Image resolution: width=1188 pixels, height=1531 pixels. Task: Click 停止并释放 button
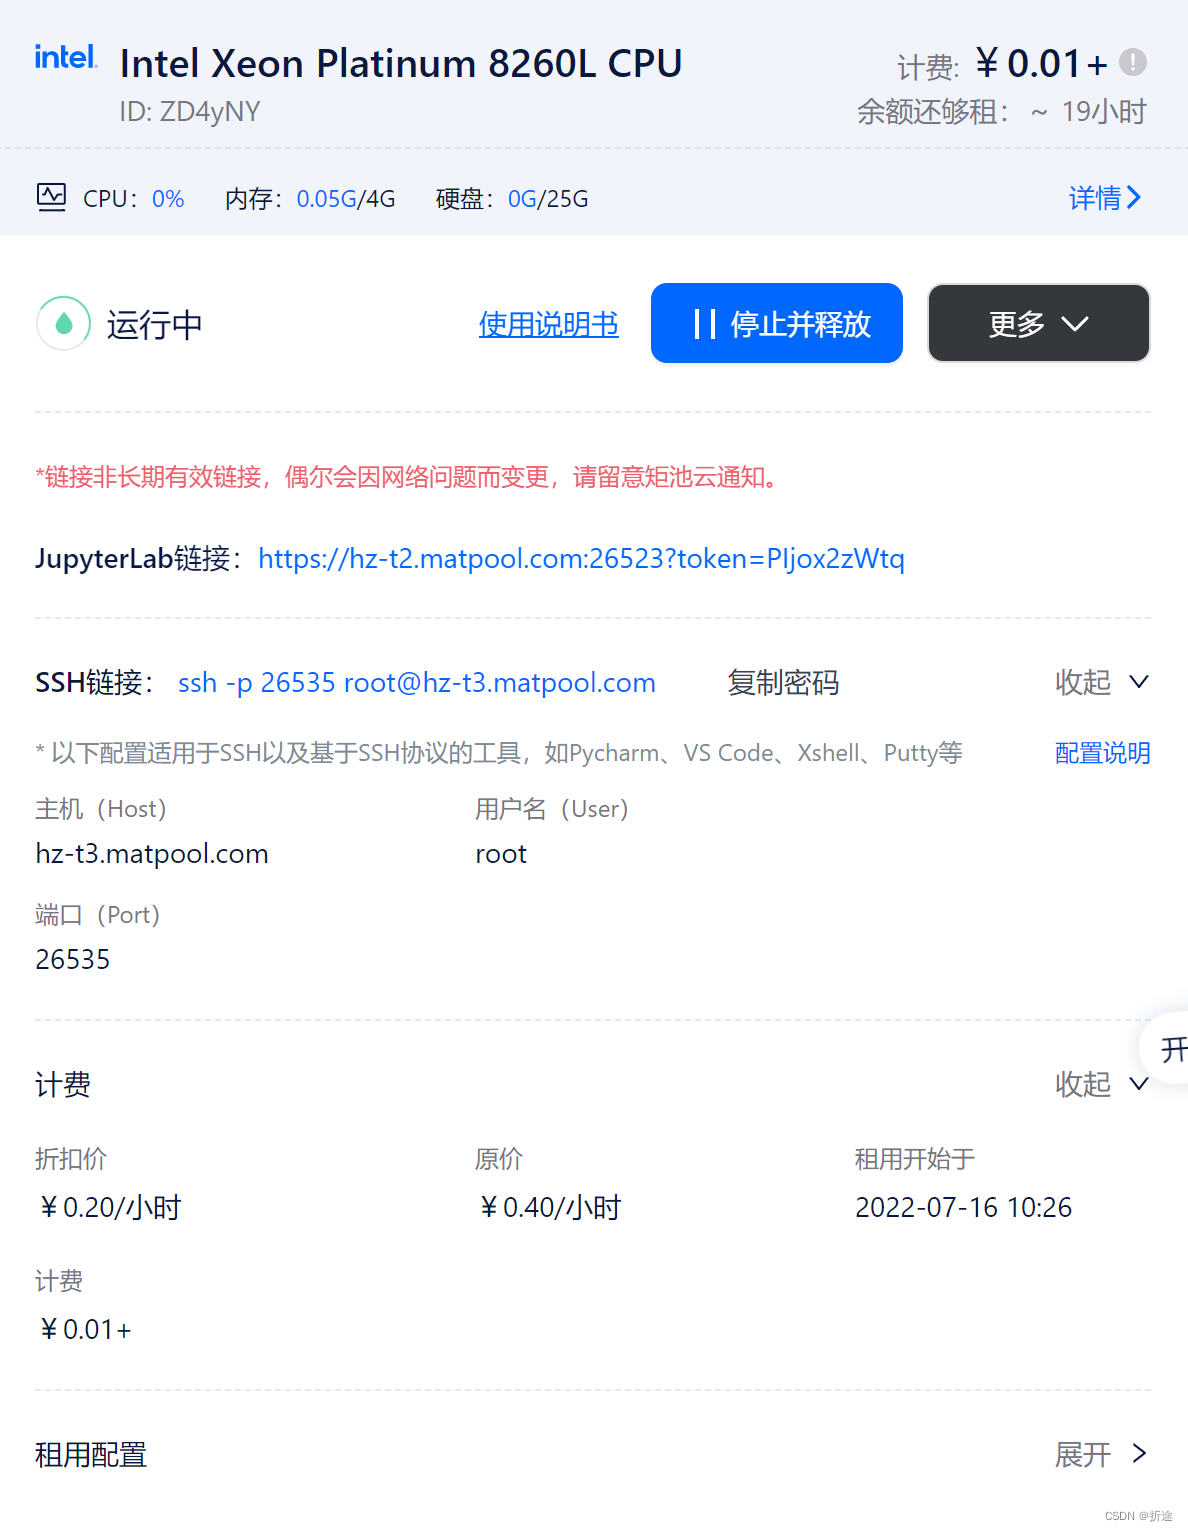click(777, 323)
